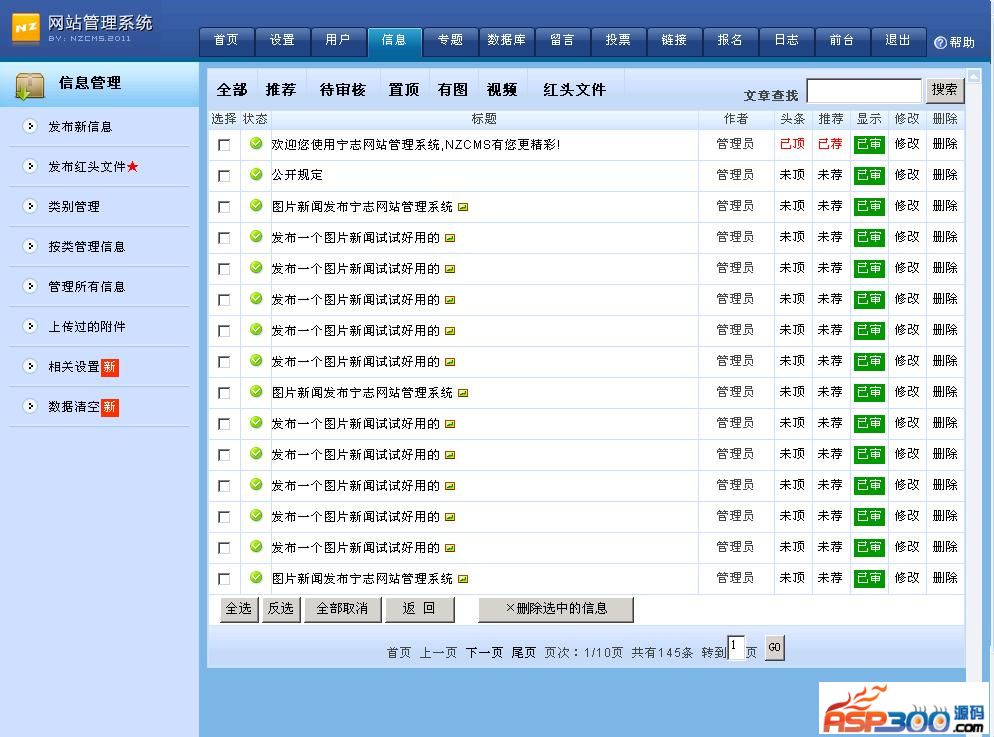Click 删除 link in 公开规定 row
The width and height of the screenshot is (994, 737).
(x=945, y=175)
